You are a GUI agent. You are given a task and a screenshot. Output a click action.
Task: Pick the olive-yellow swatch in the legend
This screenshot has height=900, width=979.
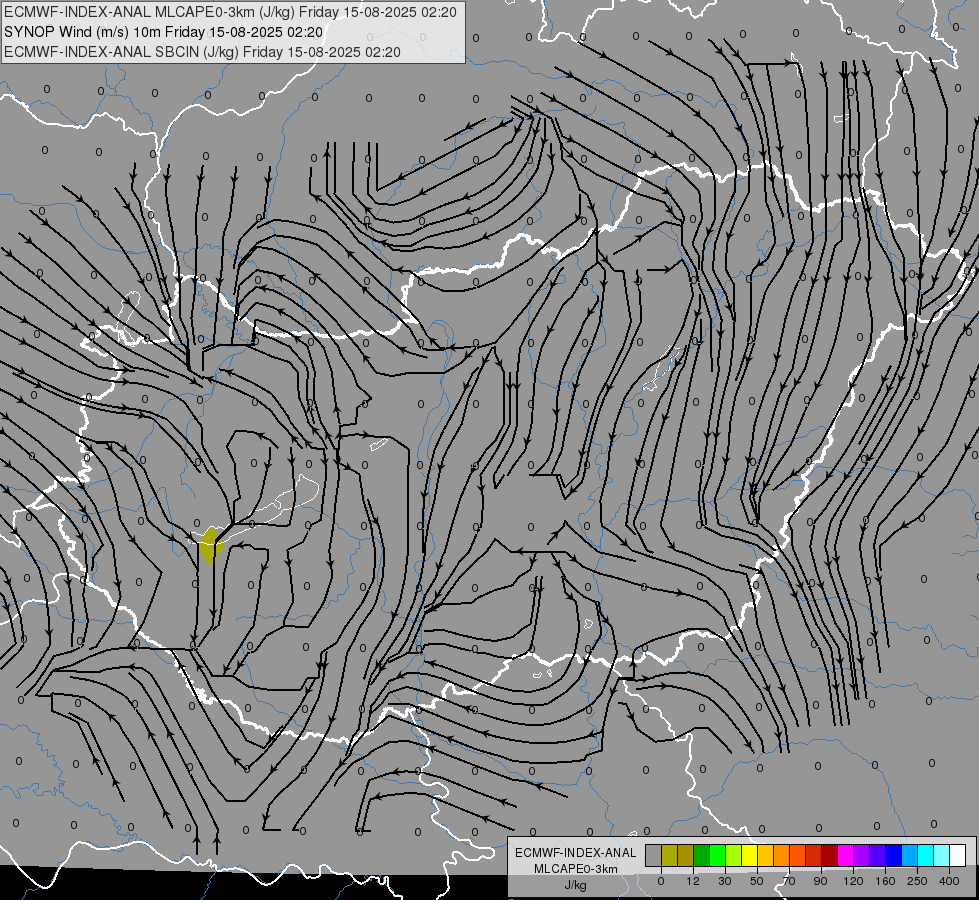(669, 855)
